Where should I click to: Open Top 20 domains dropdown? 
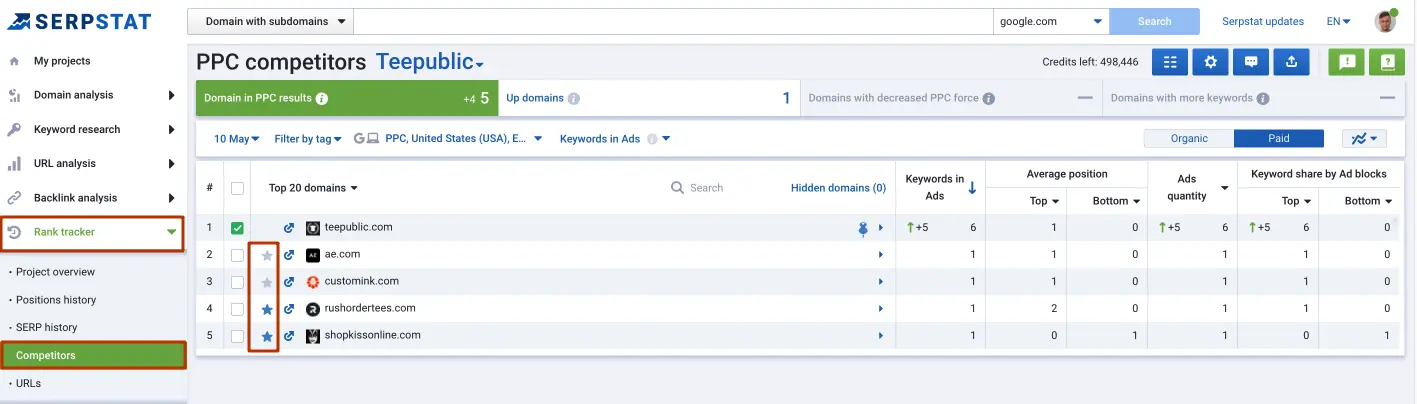tap(313, 188)
